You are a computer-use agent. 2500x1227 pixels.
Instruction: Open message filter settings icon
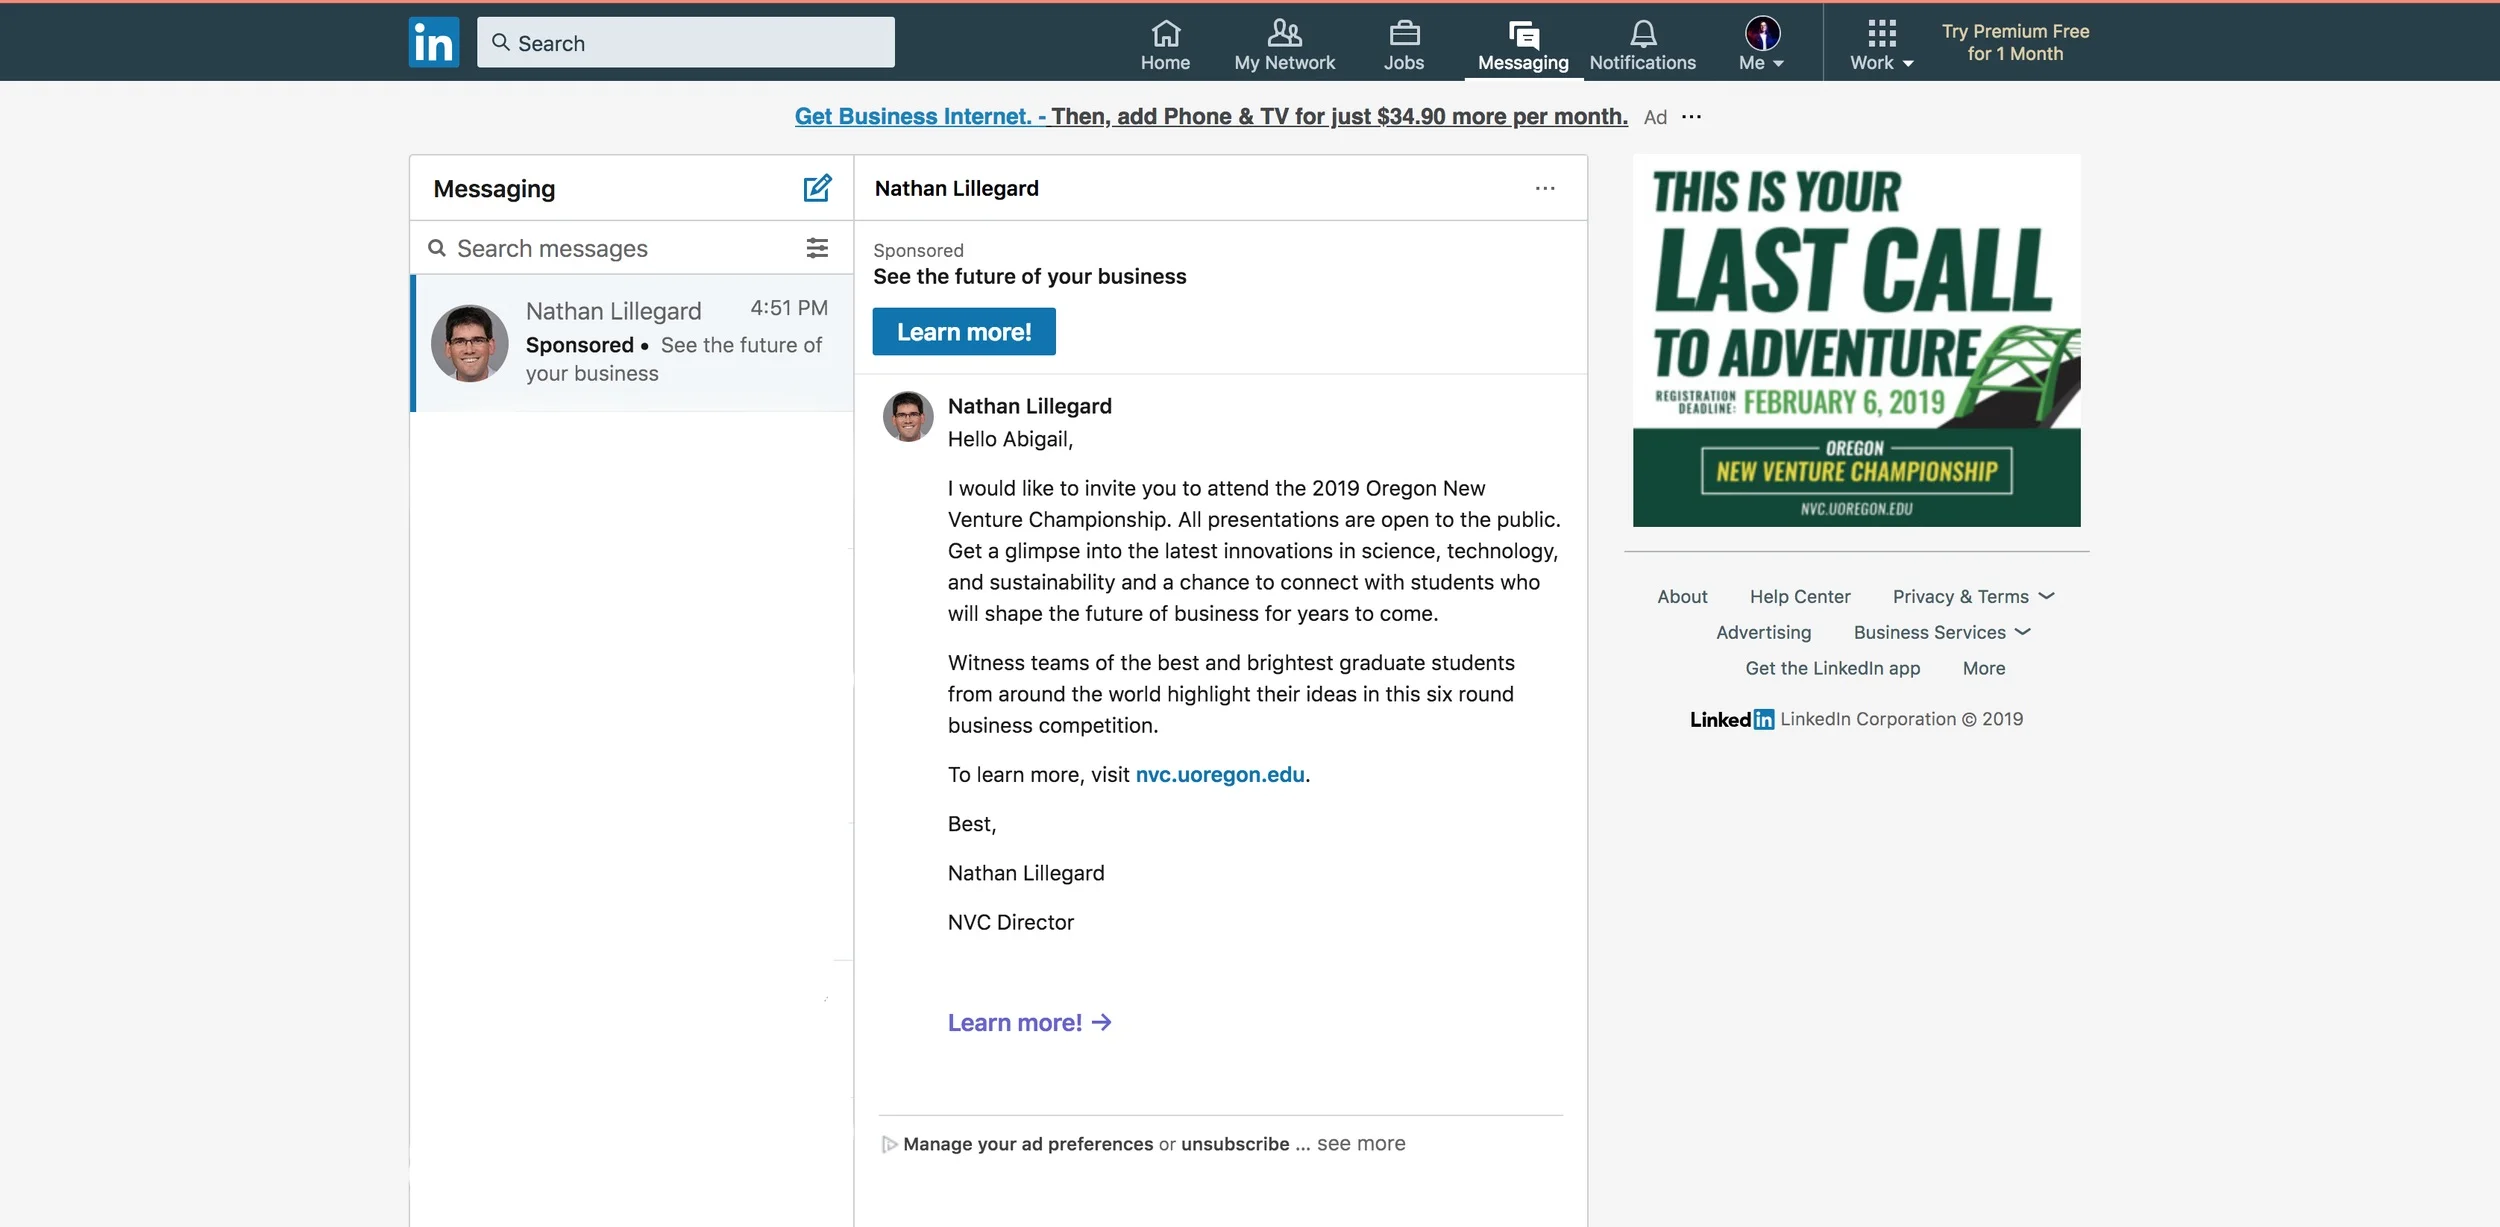click(817, 248)
